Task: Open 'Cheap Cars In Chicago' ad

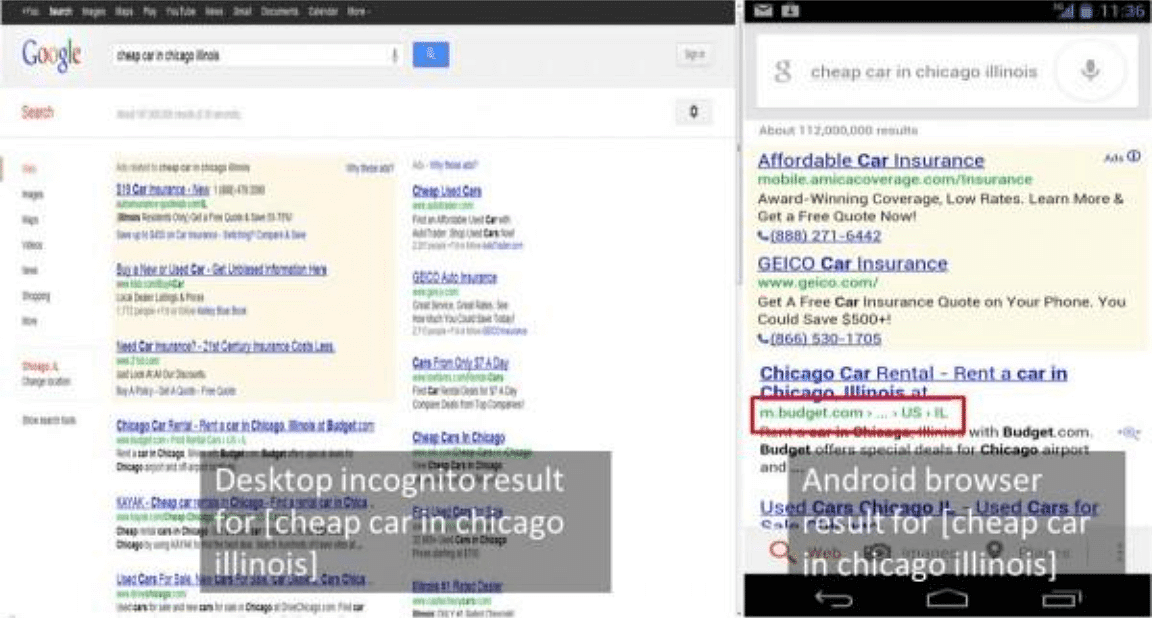Action: [459, 437]
